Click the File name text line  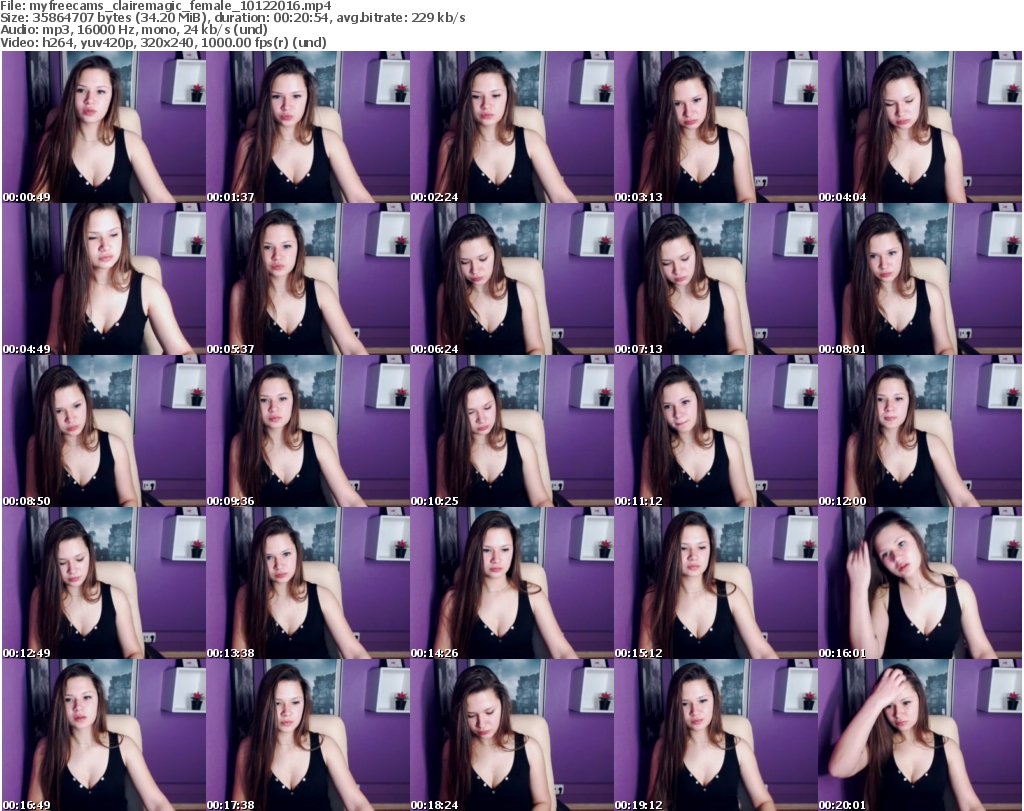pos(165,6)
